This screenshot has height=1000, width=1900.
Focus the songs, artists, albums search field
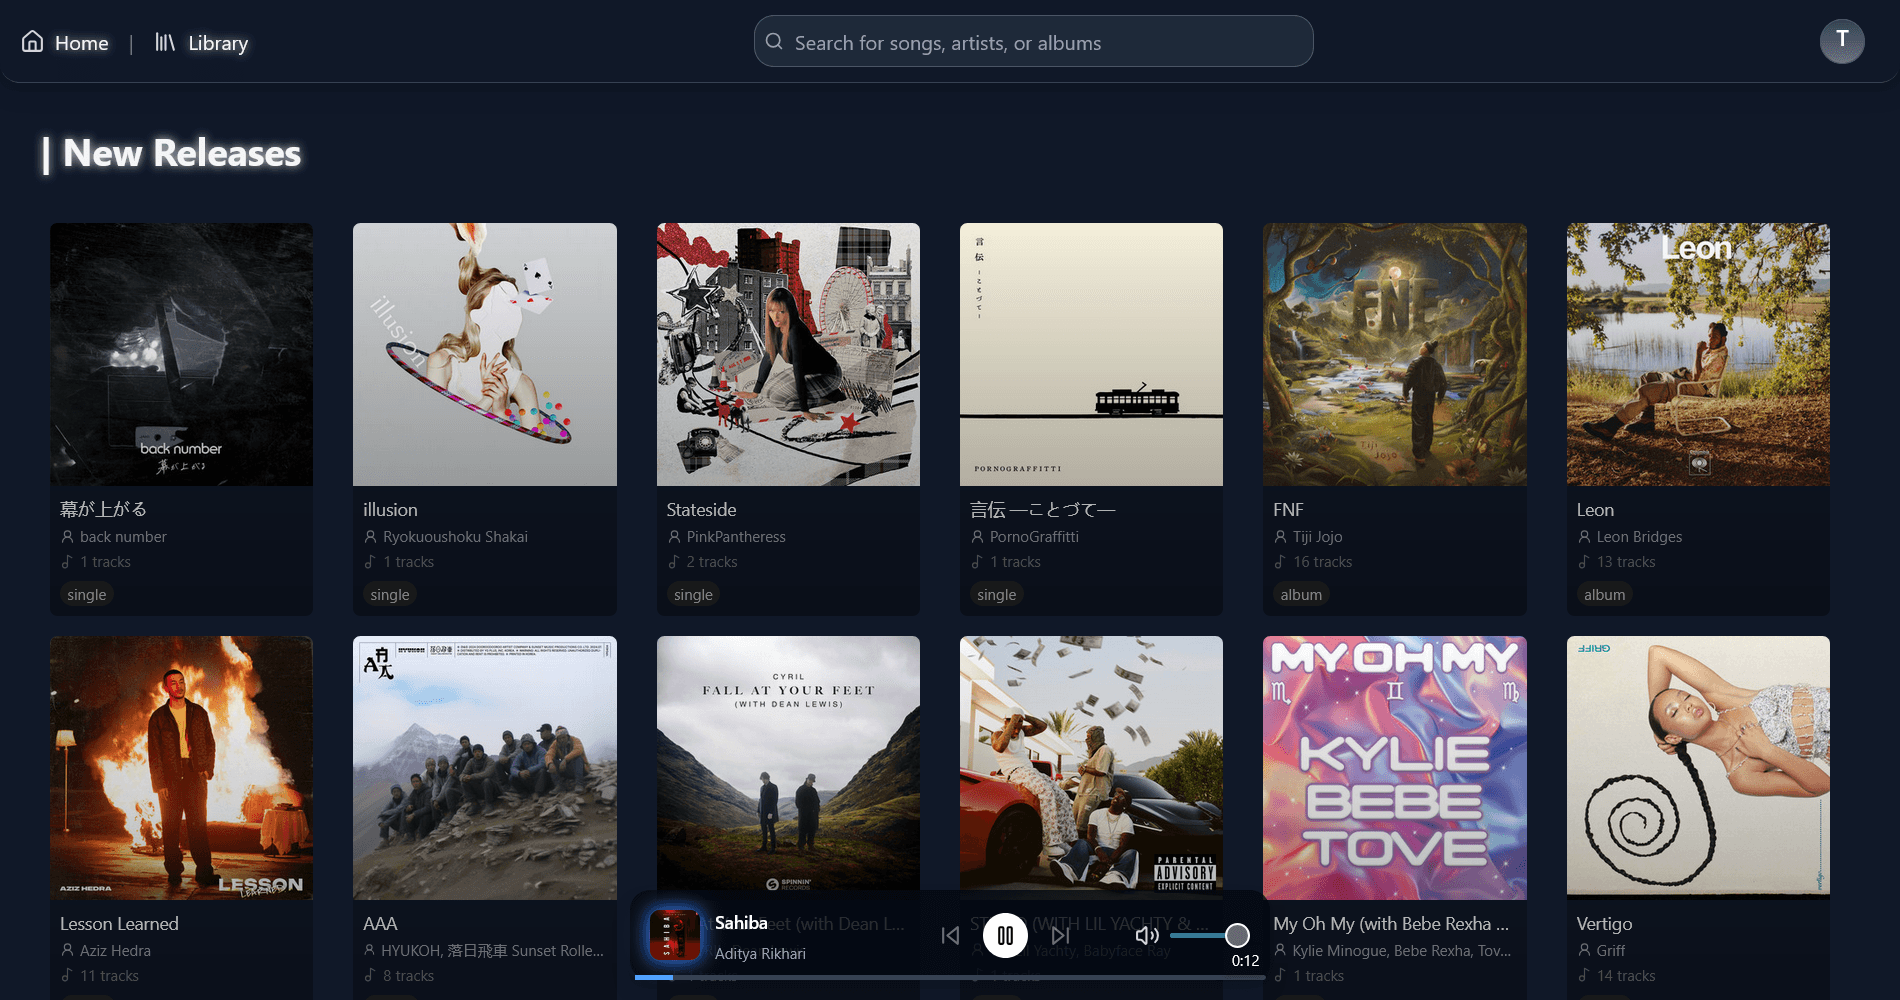tap(1040, 43)
